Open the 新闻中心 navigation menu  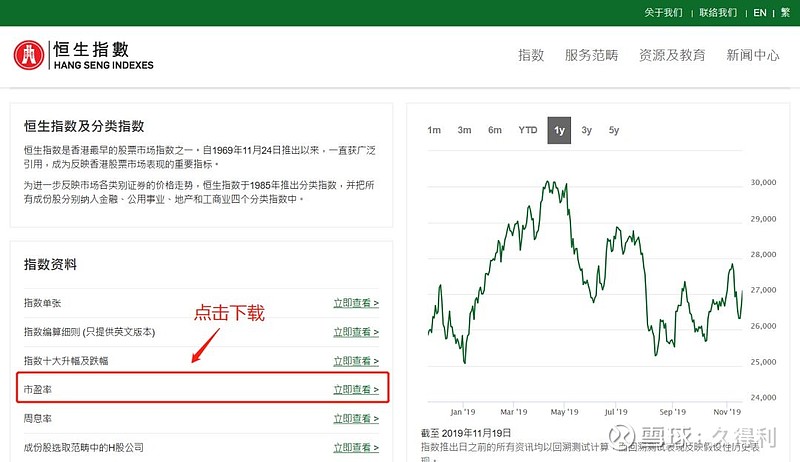753,55
